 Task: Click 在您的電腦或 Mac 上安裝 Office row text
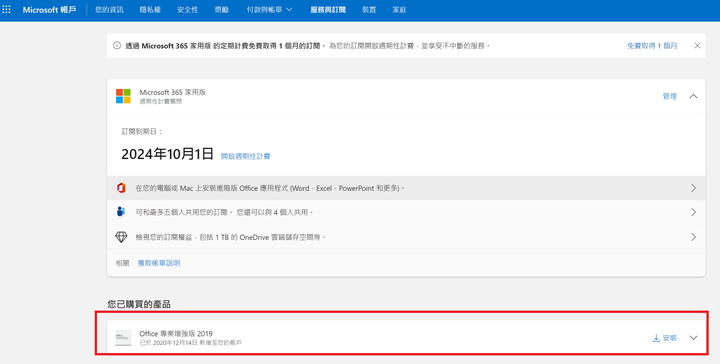click(x=270, y=188)
